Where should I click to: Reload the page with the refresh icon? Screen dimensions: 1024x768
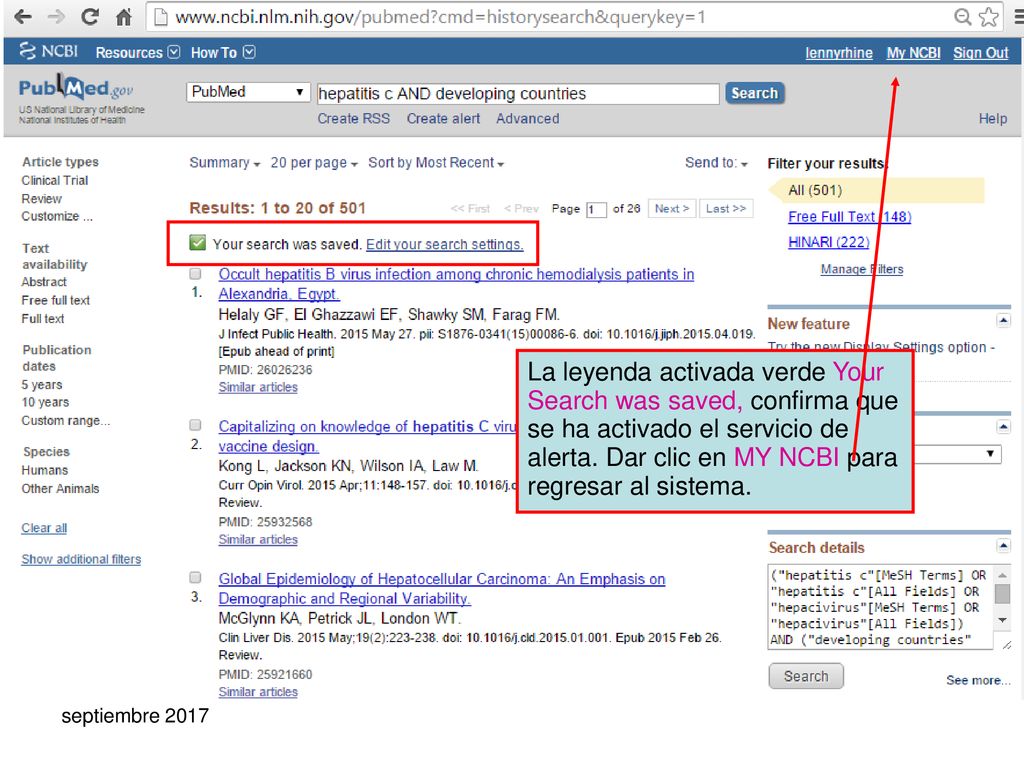tap(90, 16)
